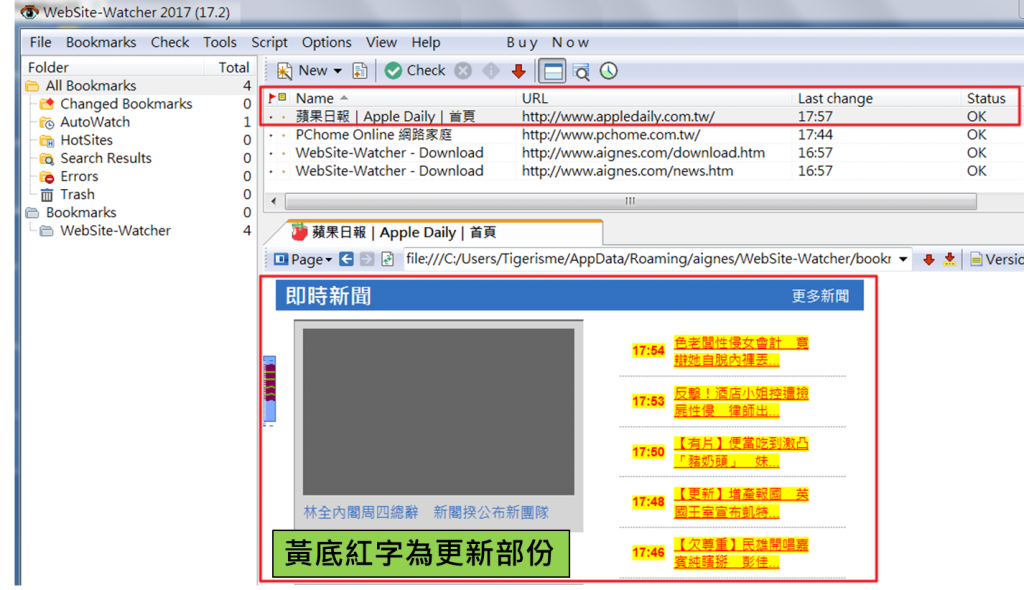Select the AutoWatch folder

pyautogui.click(x=95, y=122)
